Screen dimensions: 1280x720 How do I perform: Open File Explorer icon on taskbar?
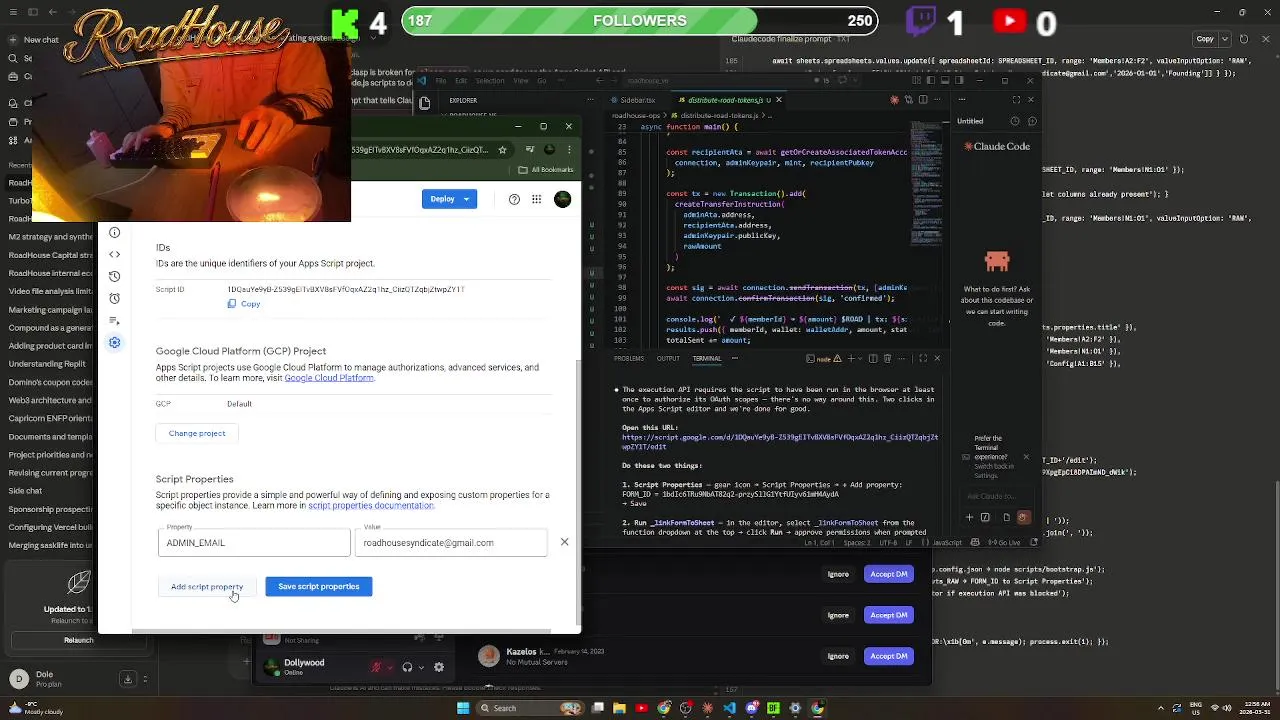619,708
